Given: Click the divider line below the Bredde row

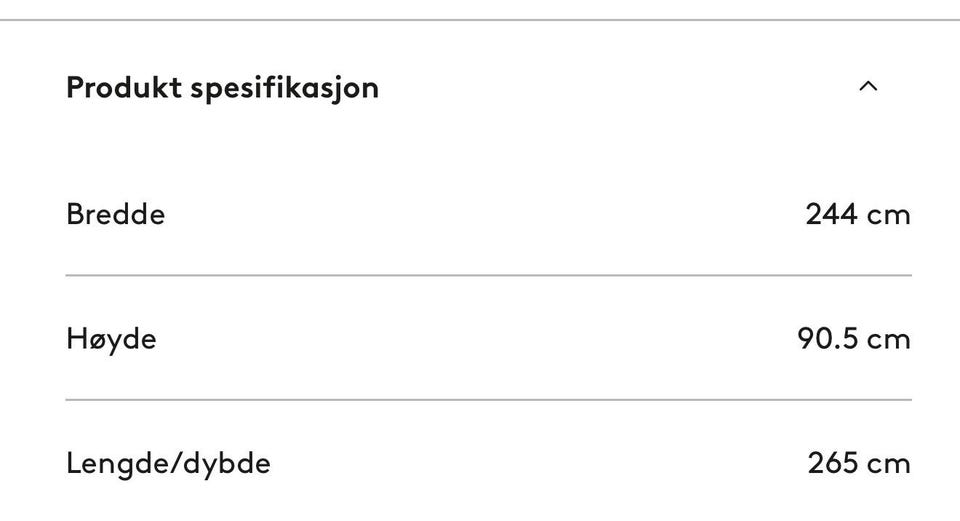Looking at the screenshot, I should 489,275.
